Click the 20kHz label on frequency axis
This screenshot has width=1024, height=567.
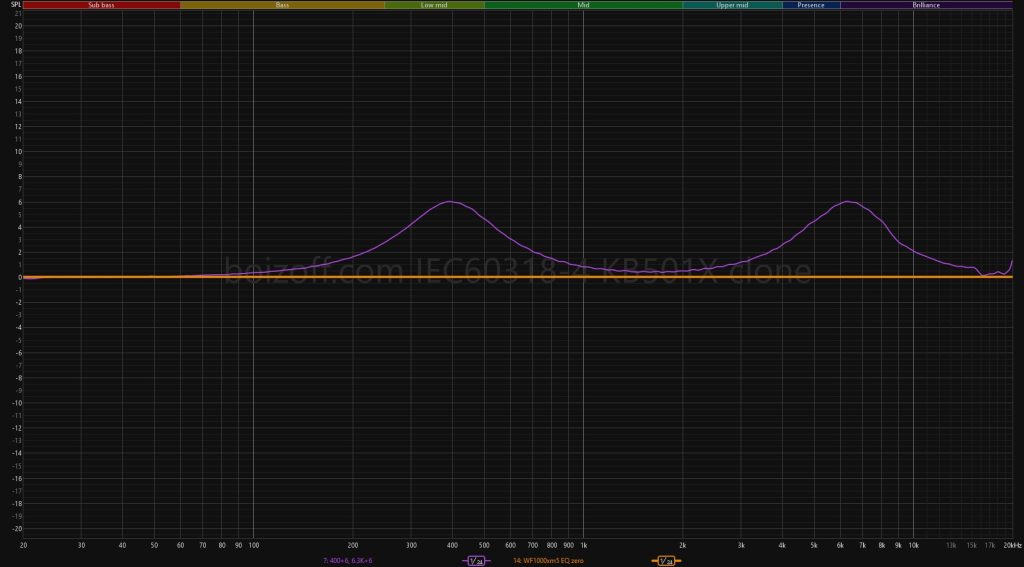tap(1012, 545)
